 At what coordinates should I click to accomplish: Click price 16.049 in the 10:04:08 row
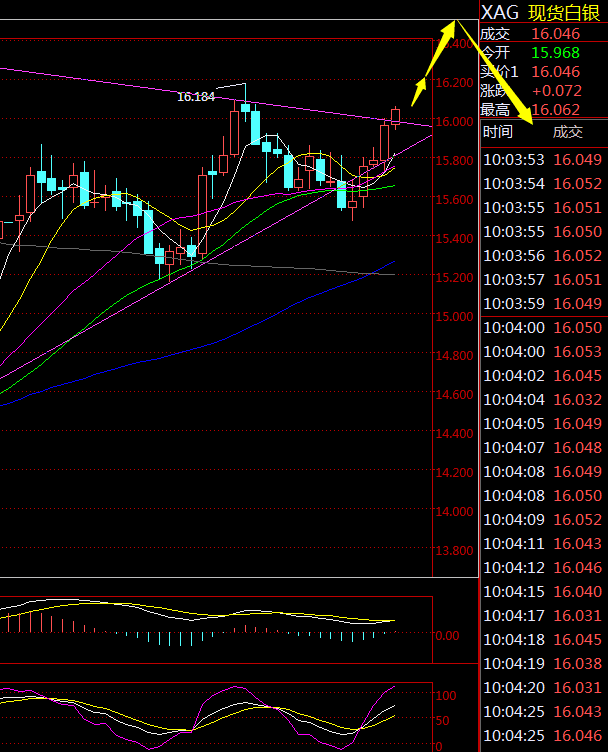577,471
